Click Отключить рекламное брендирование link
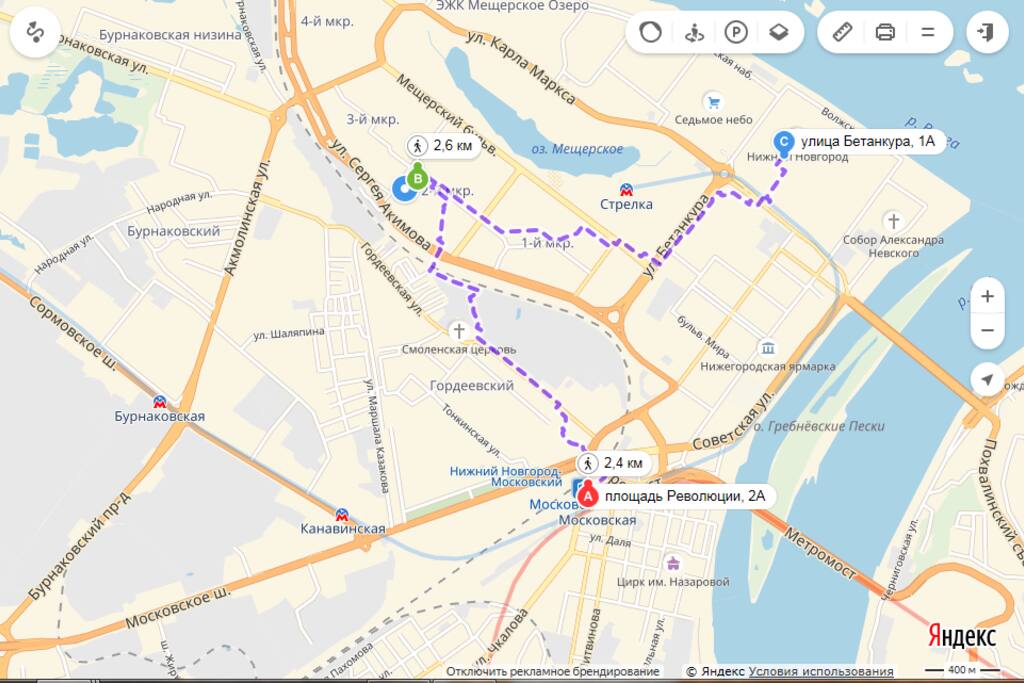This screenshot has height=683, width=1024. pos(552,671)
